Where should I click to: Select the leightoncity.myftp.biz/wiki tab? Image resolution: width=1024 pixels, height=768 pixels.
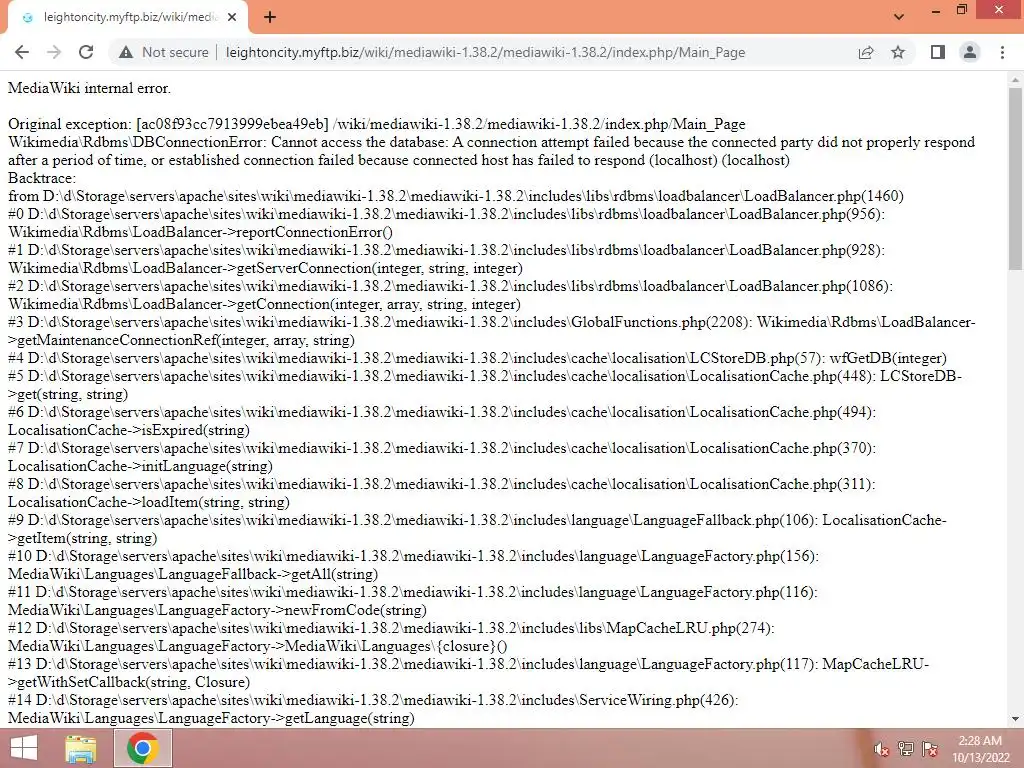pyautogui.click(x=127, y=18)
